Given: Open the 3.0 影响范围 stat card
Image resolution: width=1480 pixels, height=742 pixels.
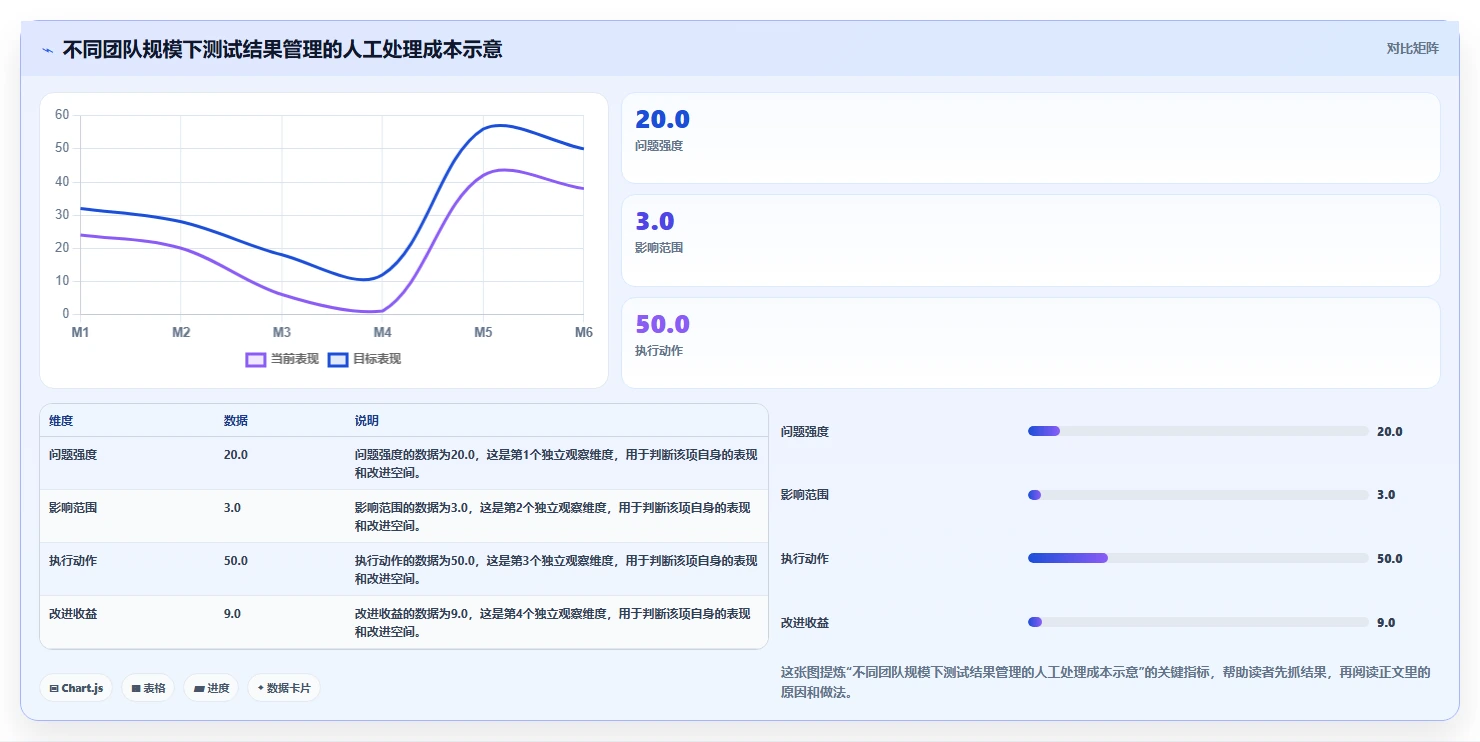Looking at the screenshot, I should 1031,241.
